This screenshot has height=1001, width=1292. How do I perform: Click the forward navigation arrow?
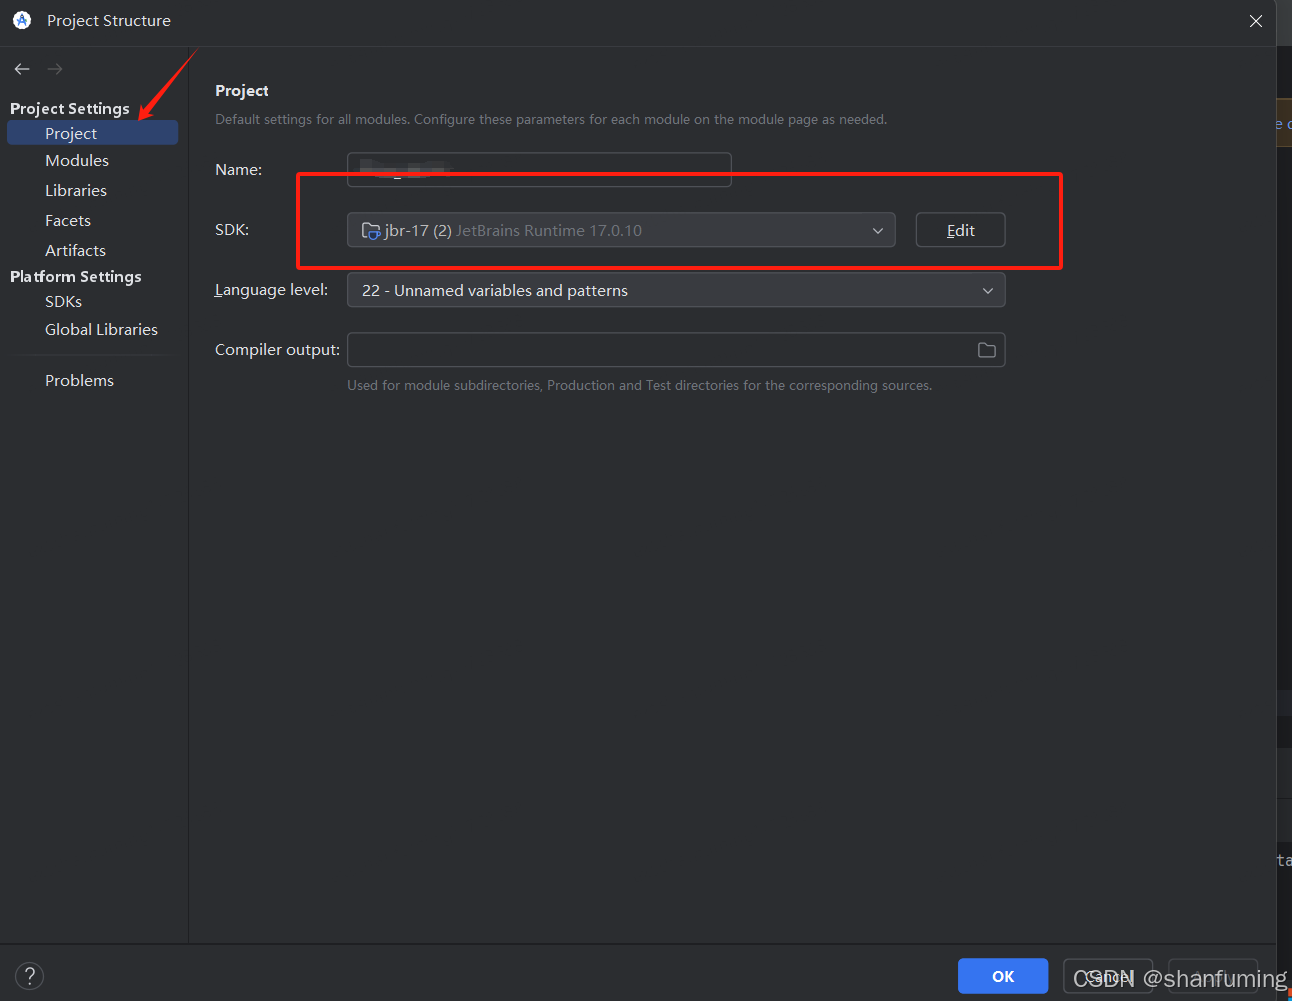pyautogui.click(x=54, y=69)
